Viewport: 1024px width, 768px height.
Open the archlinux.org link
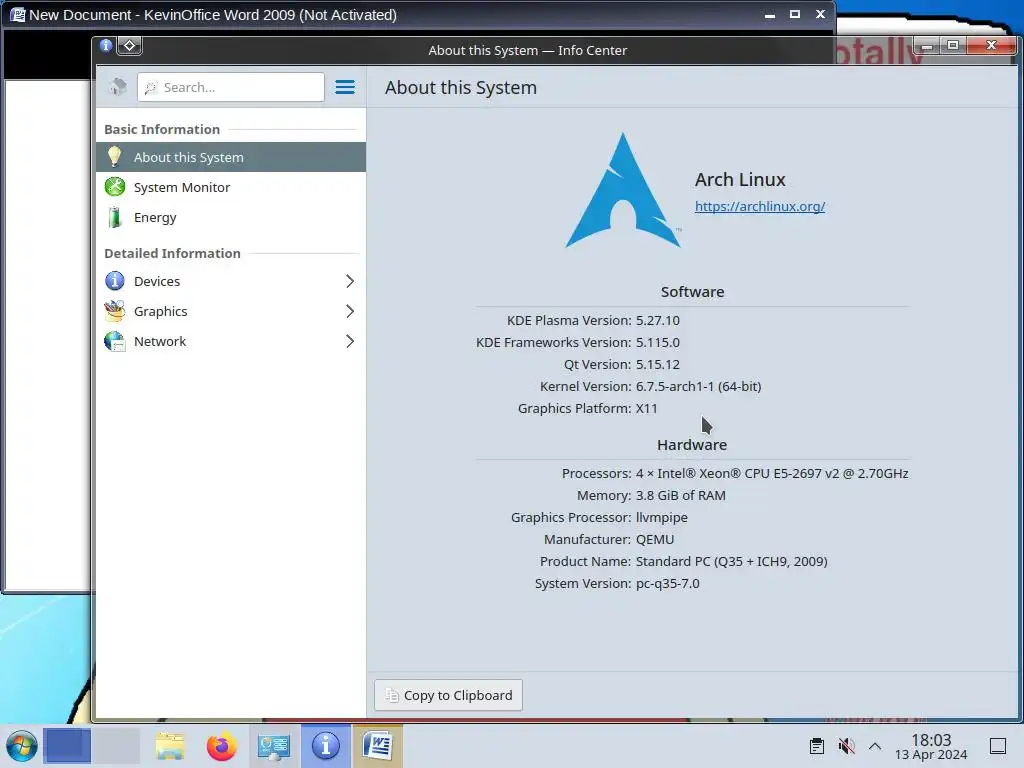760,206
